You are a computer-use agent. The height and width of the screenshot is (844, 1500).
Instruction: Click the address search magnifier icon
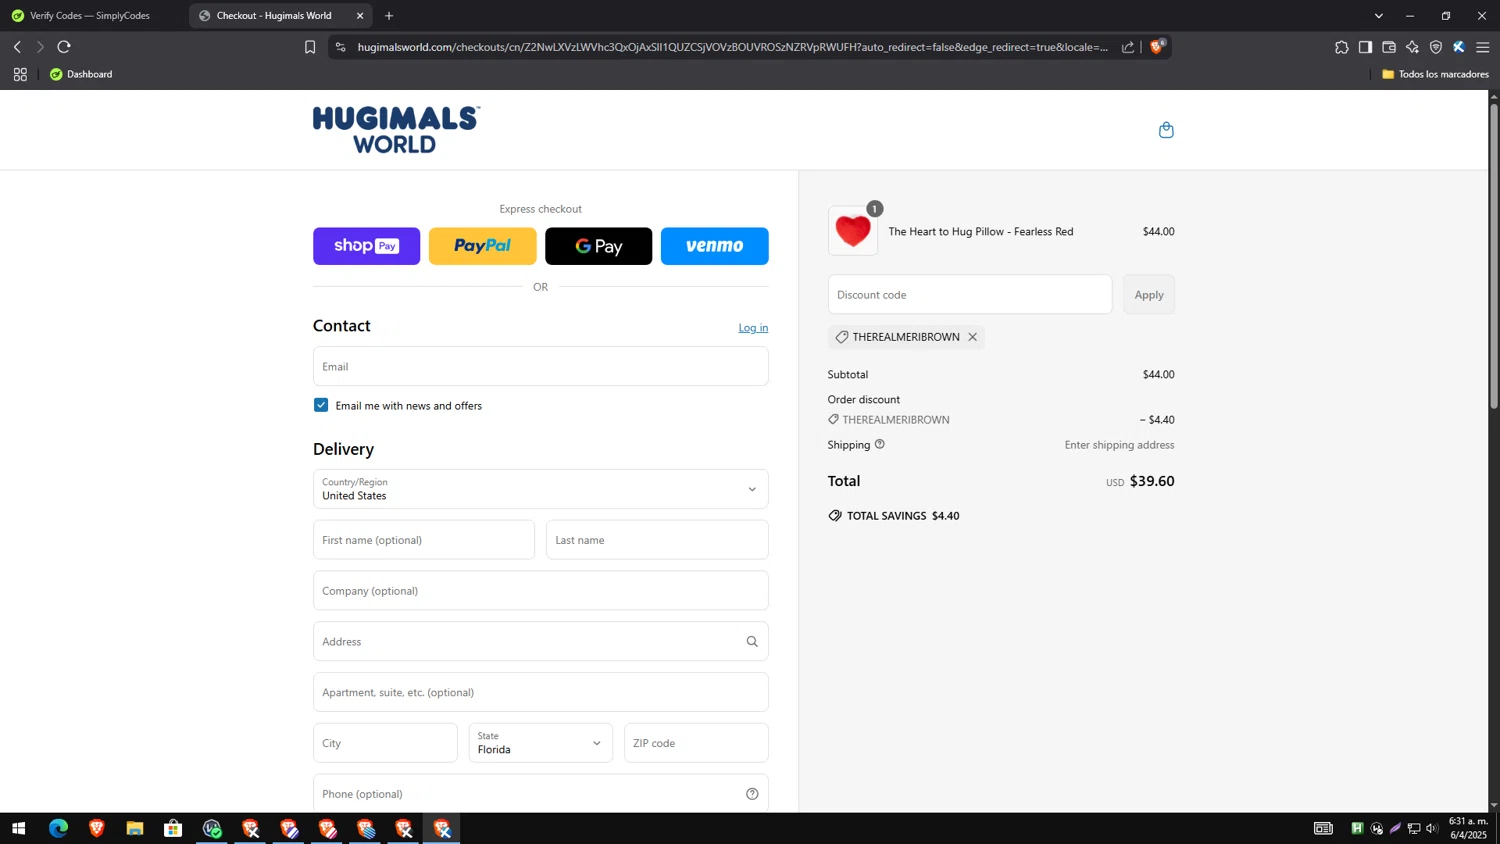[x=752, y=641]
